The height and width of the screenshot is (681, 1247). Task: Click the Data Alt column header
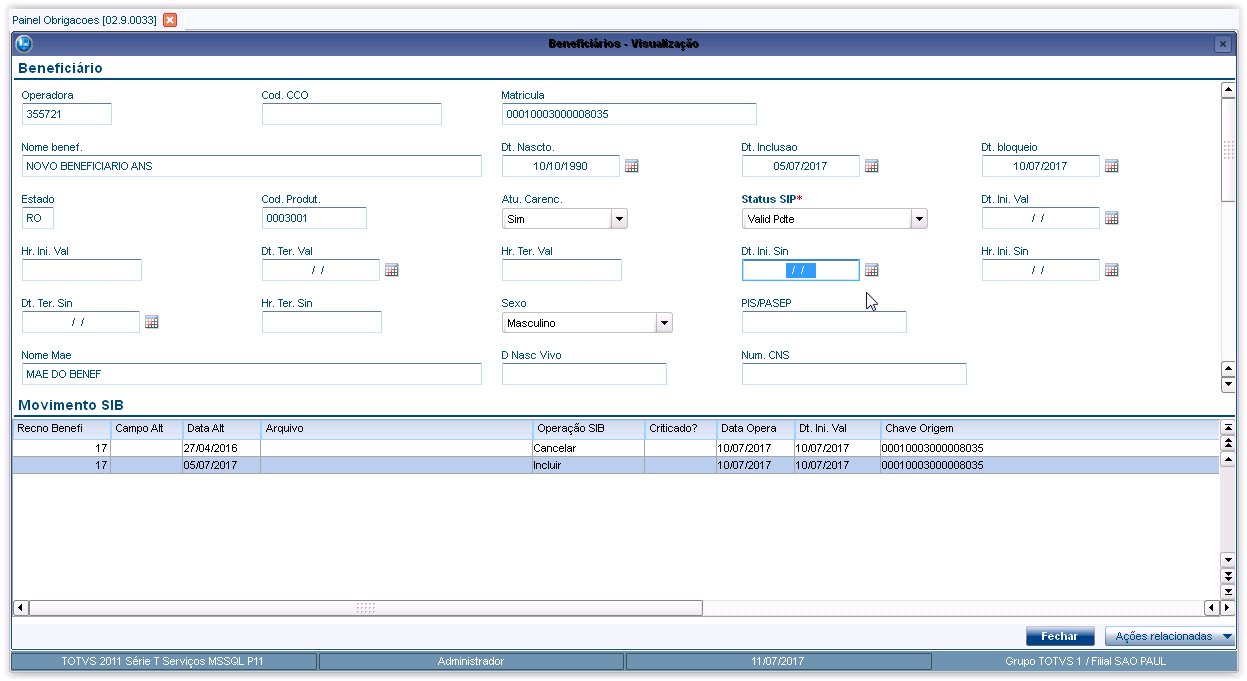tap(221, 429)
